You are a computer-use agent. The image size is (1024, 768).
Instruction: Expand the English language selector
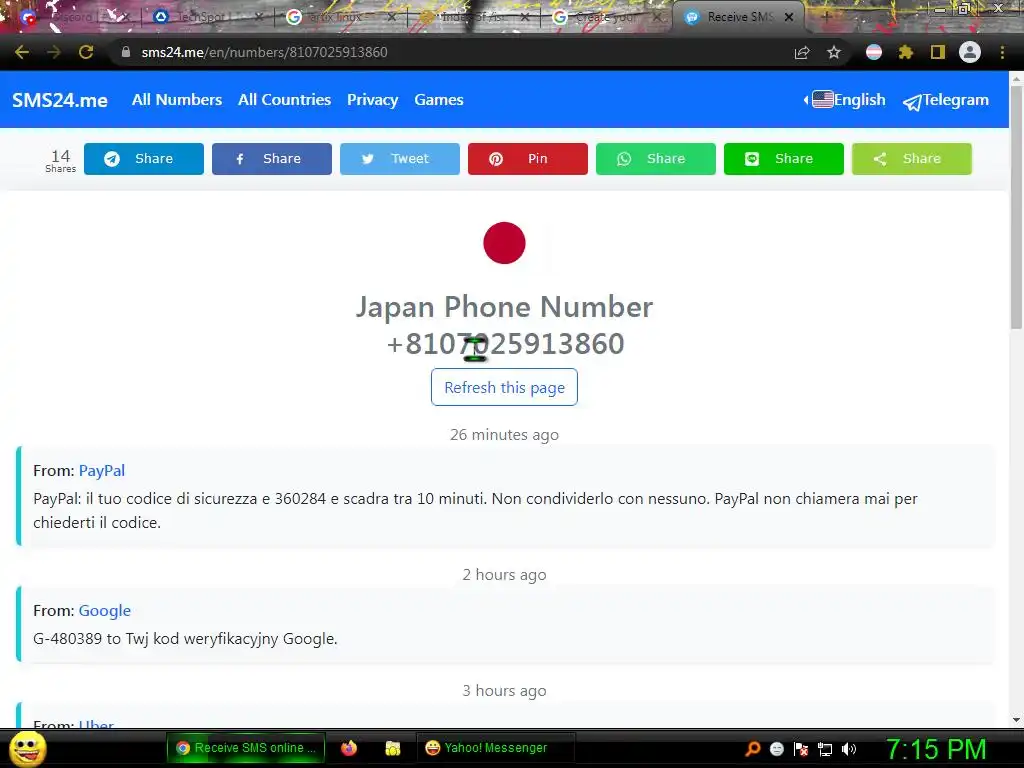coord(845,100)
